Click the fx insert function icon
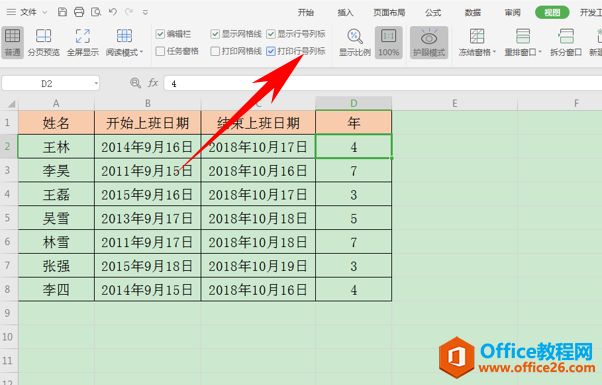The height and width of the screenshot is (385, 602). (x=153, y=83)
